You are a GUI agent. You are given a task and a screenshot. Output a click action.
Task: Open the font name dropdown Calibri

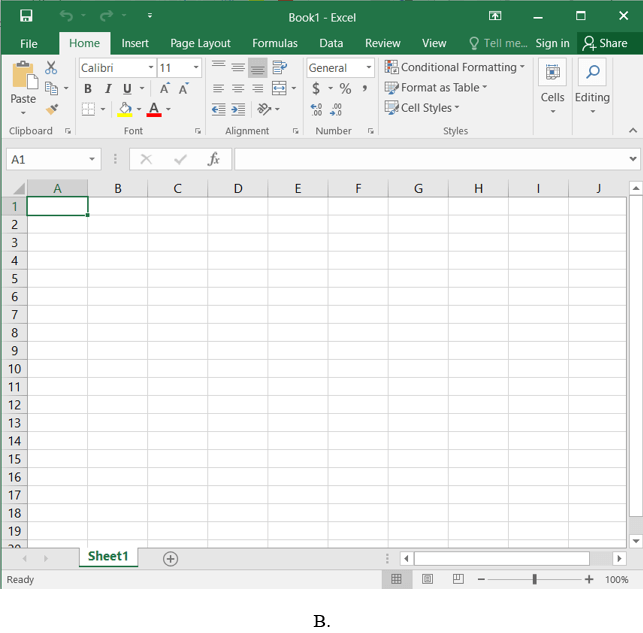(x=151, y=68)
